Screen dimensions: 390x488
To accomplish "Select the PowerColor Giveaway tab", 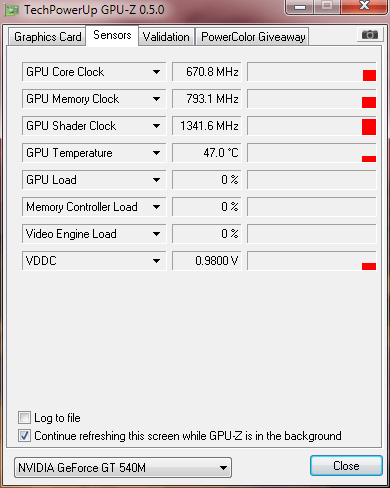I will pos(253,37).
